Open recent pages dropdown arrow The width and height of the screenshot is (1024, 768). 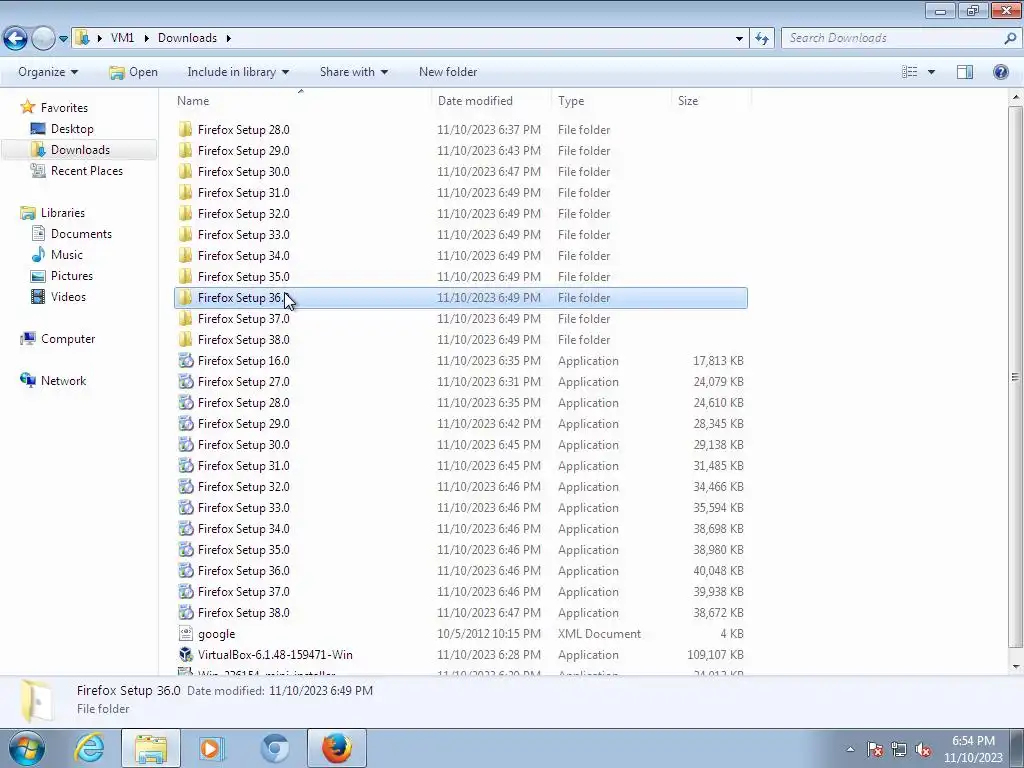click(63, 39)
